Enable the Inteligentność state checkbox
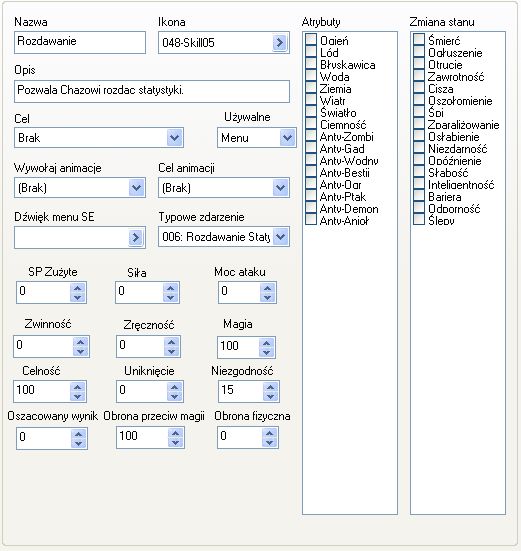This screenshot has height=551, width=521. coord(419,183)
